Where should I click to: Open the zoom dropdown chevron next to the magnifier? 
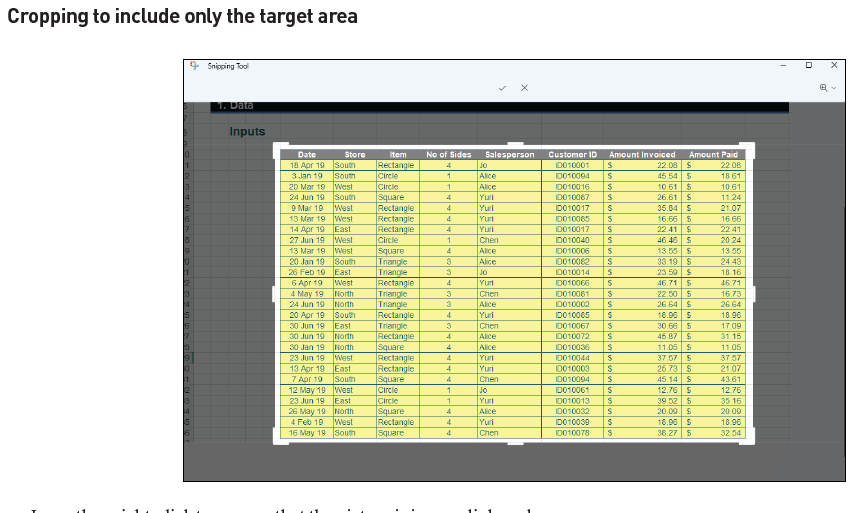(x=834, y=88)
